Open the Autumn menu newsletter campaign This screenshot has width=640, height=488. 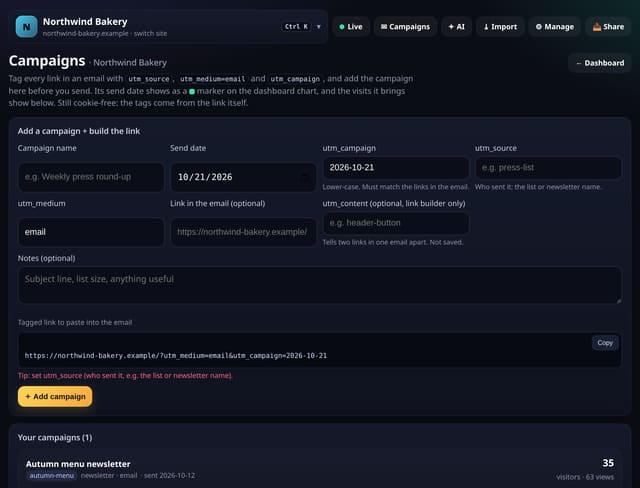(x=78, y=464)
